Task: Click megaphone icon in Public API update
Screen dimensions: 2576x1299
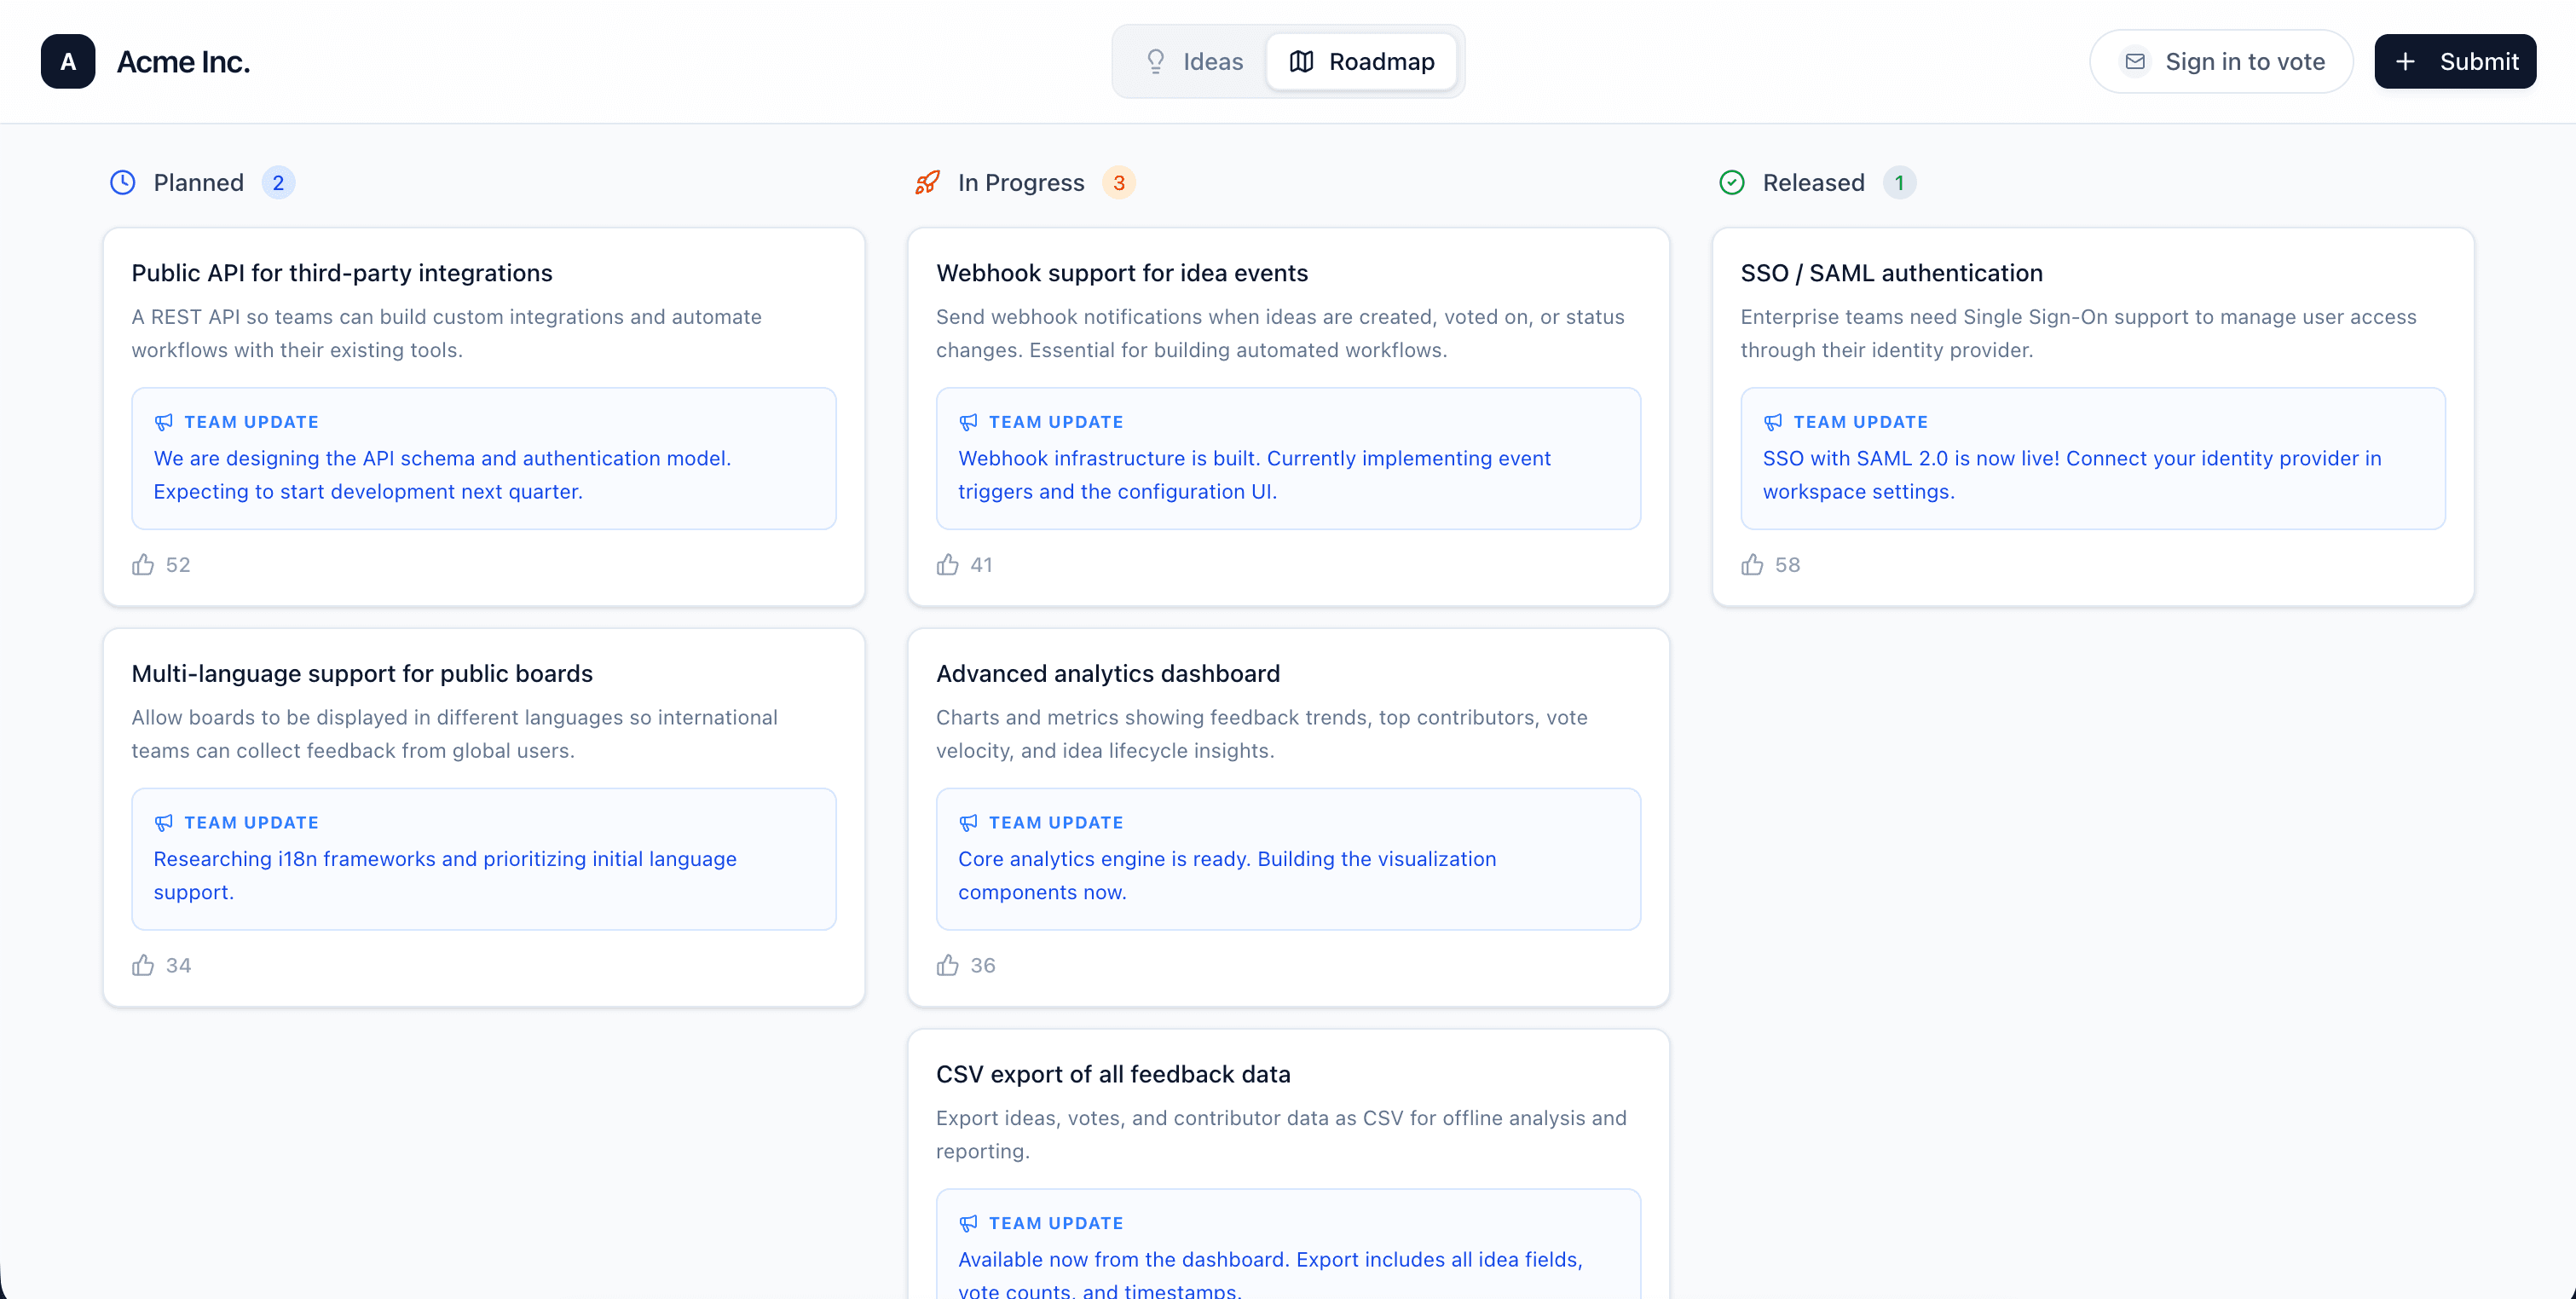Action: [x=164, y=422]
